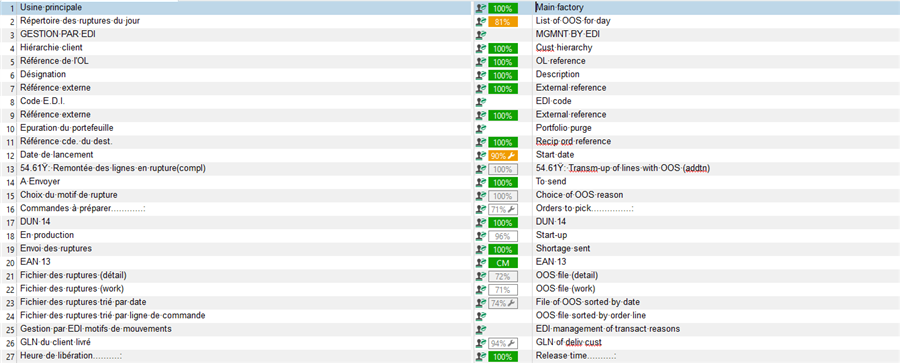Click target text 'Cust hierarchy'

pos(564,48)
